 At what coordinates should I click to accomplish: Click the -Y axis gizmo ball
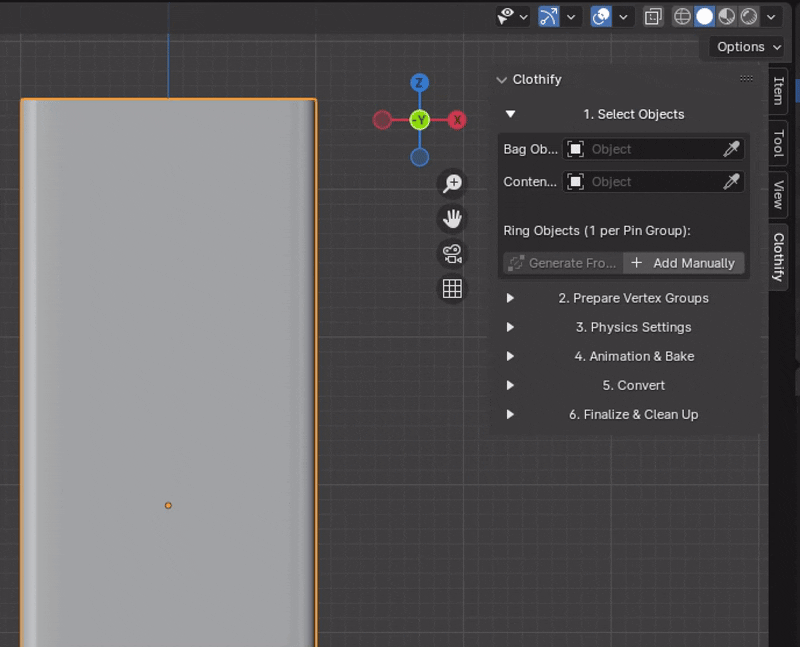click(419, 120)
